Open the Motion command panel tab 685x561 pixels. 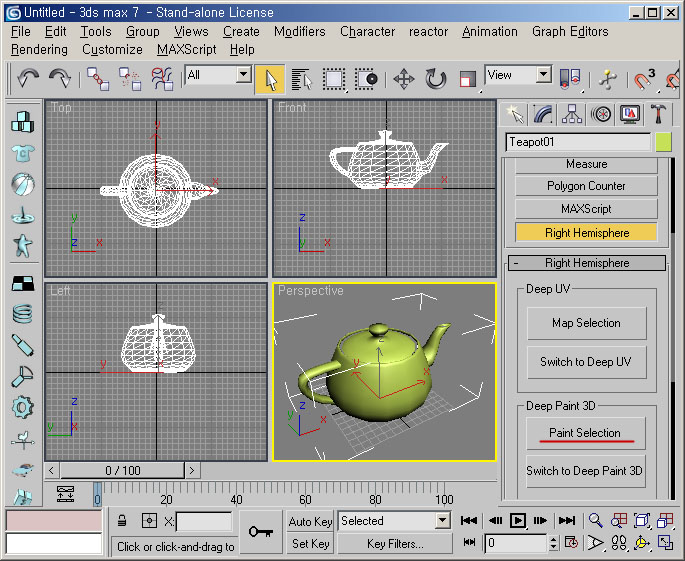point(601,114)
